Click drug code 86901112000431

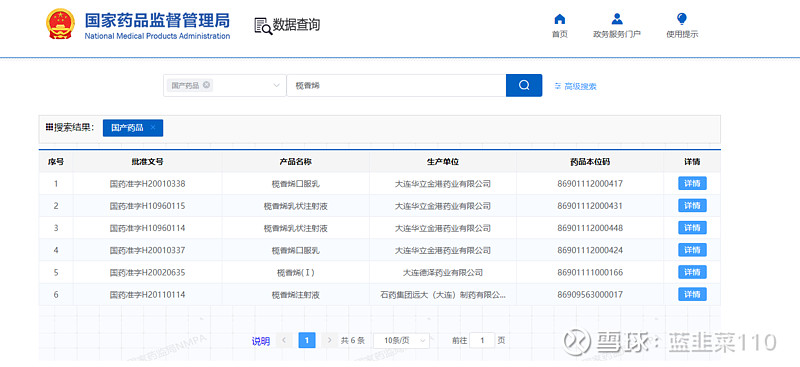pyautogui.click(x=590, y=206)
